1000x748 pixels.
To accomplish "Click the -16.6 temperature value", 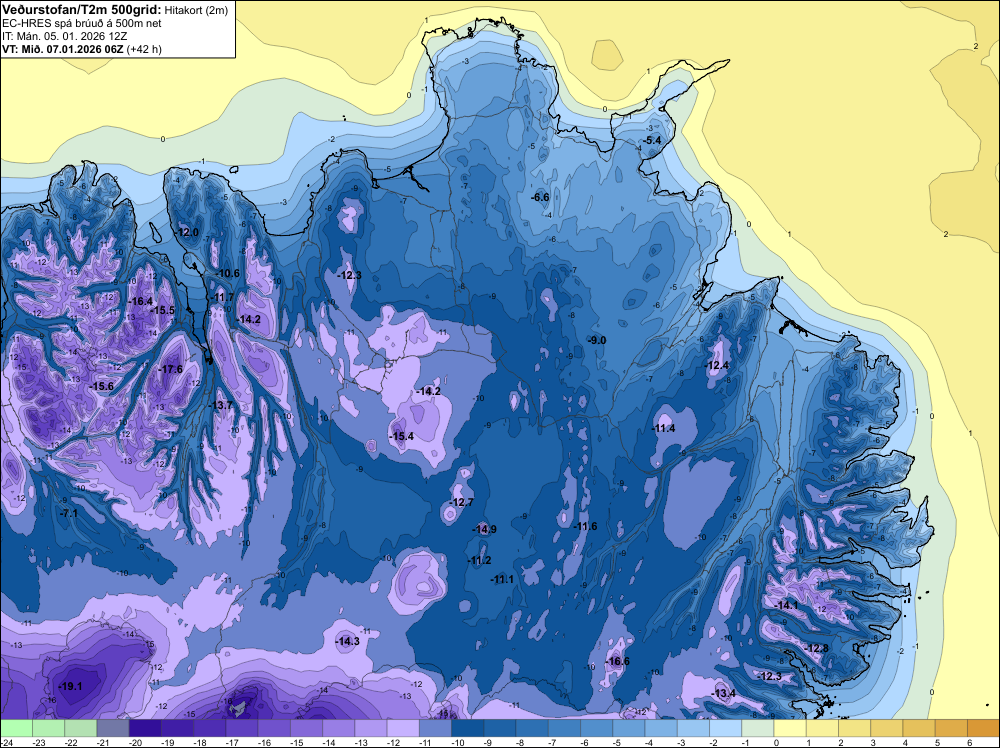I will tap(617, 661).
